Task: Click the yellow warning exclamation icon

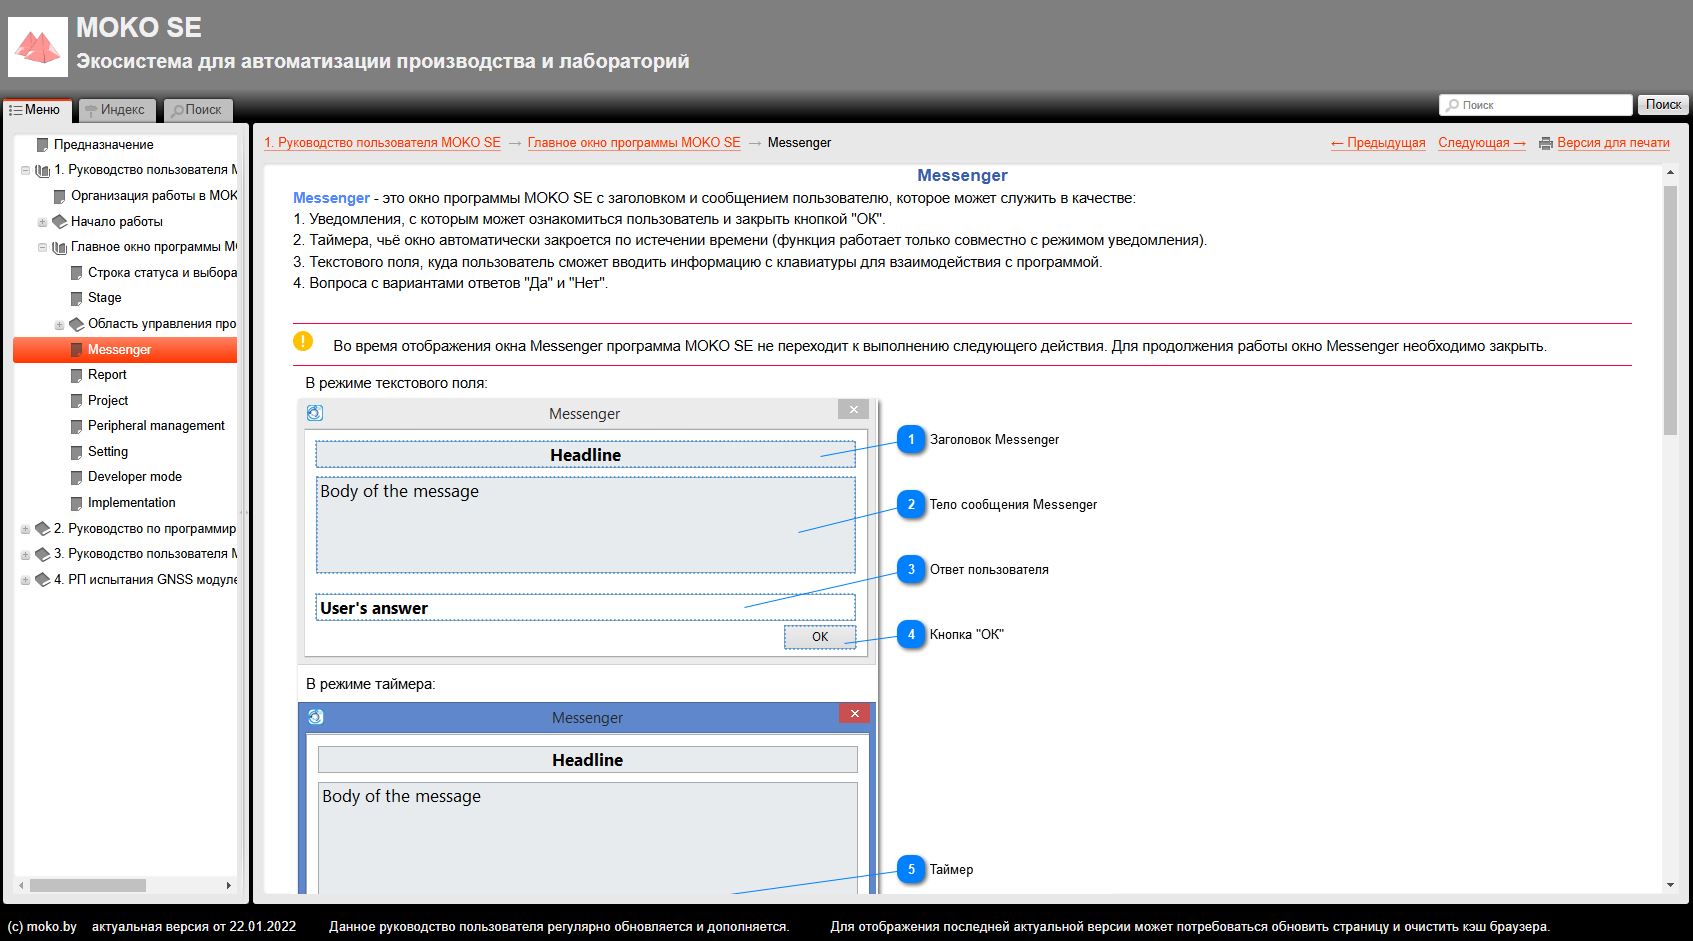Action: pyautogui.click(x=303, y=341)
